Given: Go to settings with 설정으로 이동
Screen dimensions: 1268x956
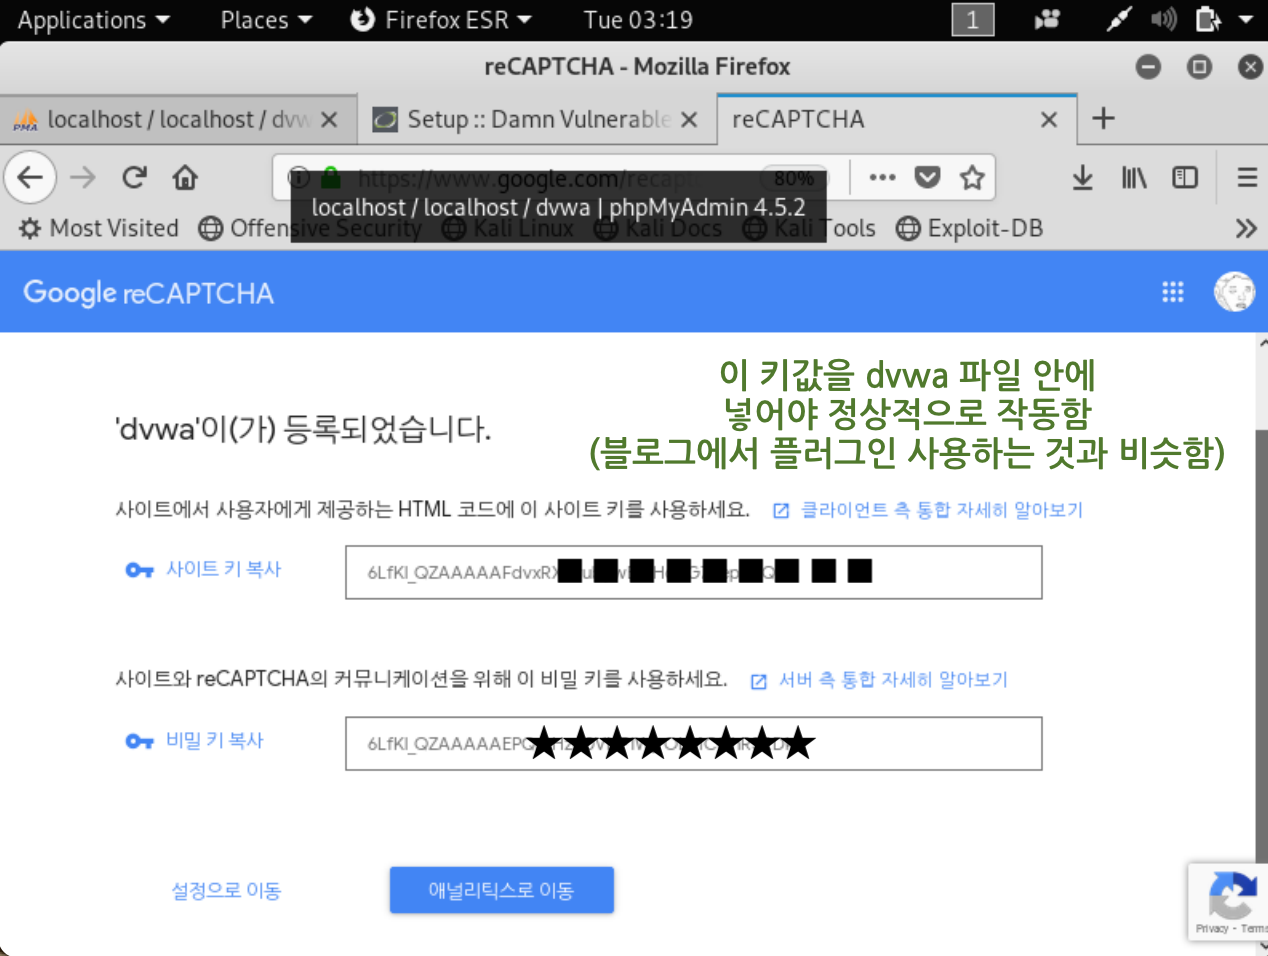Looking at the screenshot, I should 226,890.
